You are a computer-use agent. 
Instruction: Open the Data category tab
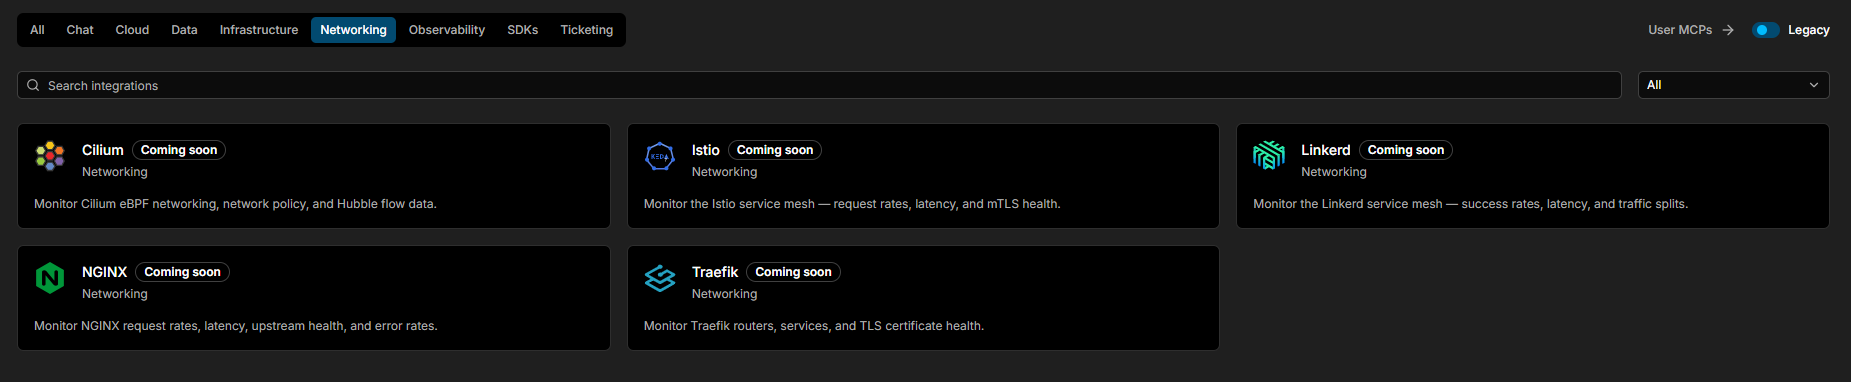click(x=184, y=30)
